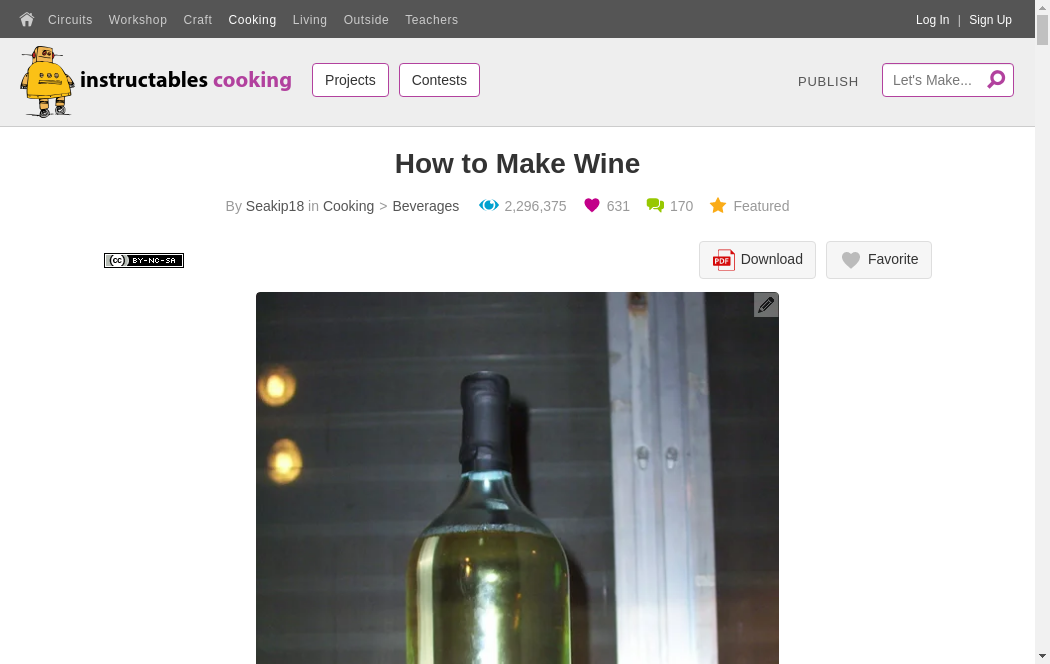The height and width of the screenshot is (664, 1050).
Task: Open the Workshop category menu
Action: coord(138,20)
